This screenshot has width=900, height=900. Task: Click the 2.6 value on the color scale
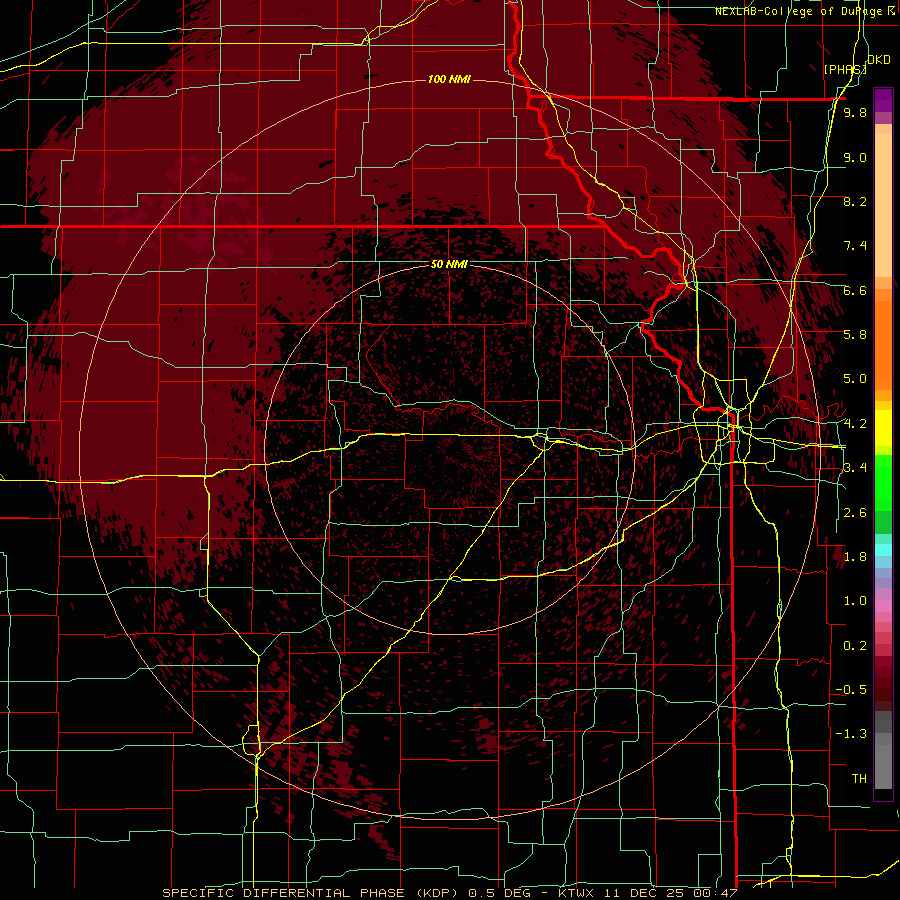(x=855, y=513)
